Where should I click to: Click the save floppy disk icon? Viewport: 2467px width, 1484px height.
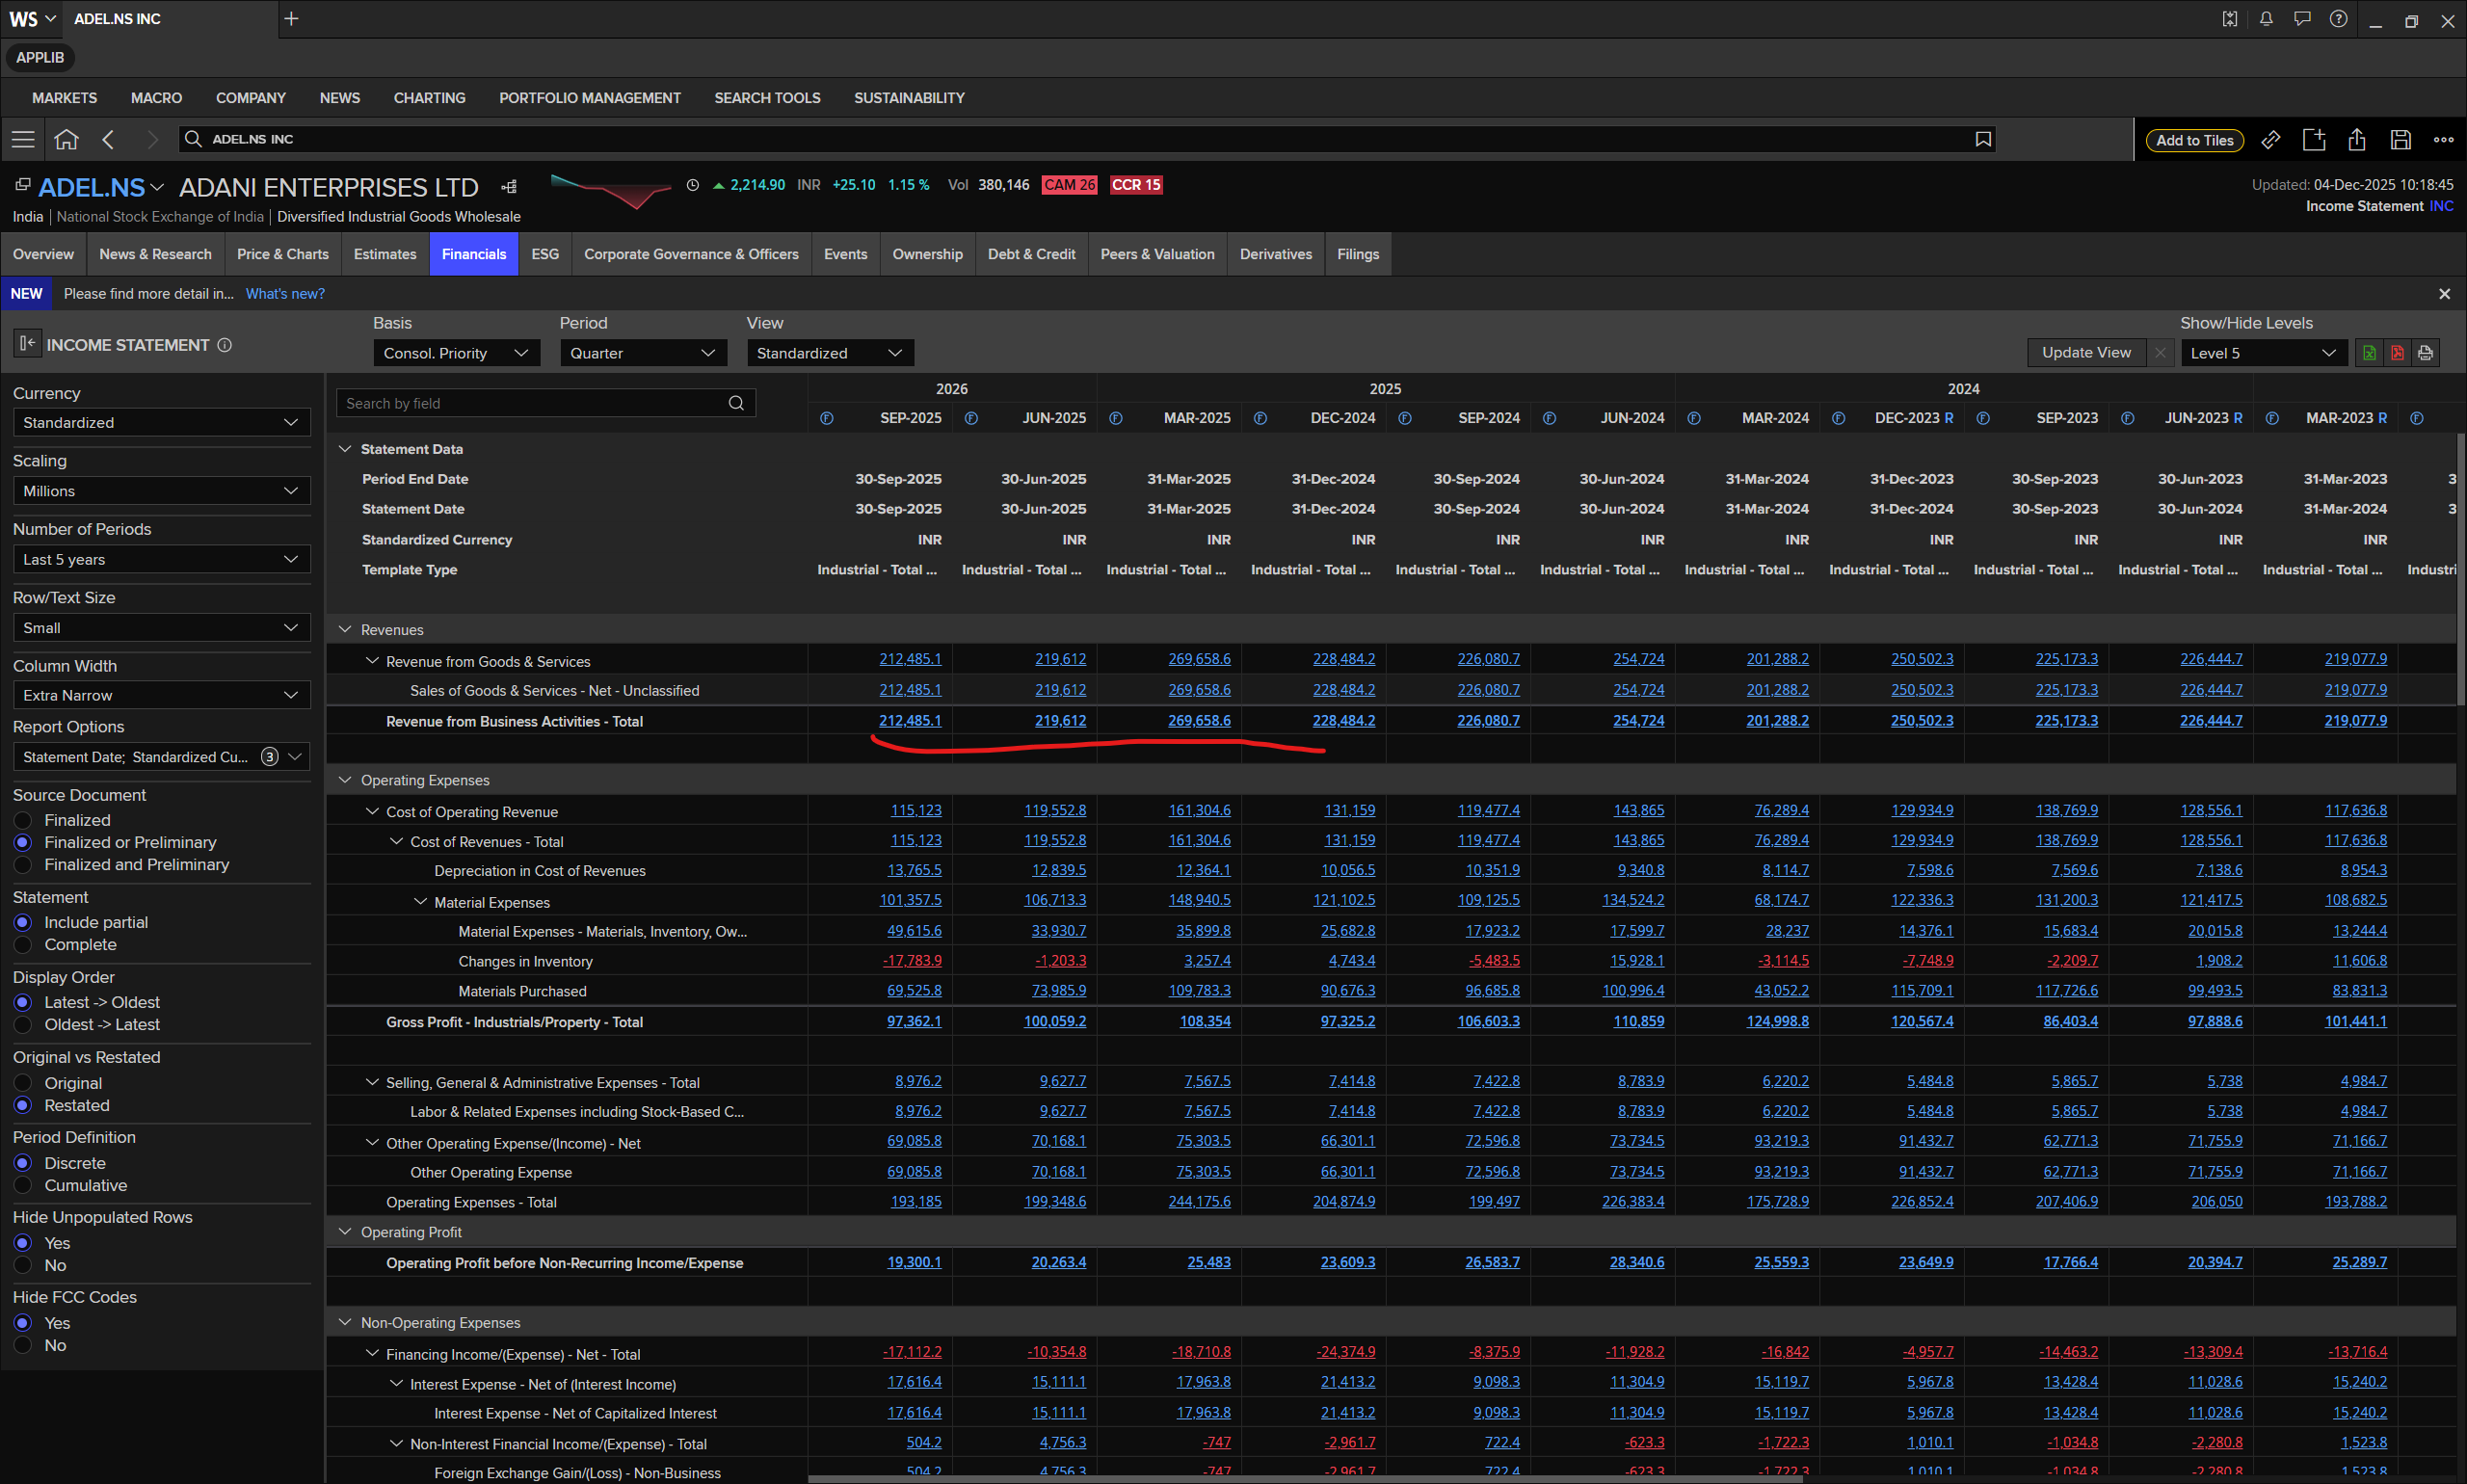[2400, 140]
